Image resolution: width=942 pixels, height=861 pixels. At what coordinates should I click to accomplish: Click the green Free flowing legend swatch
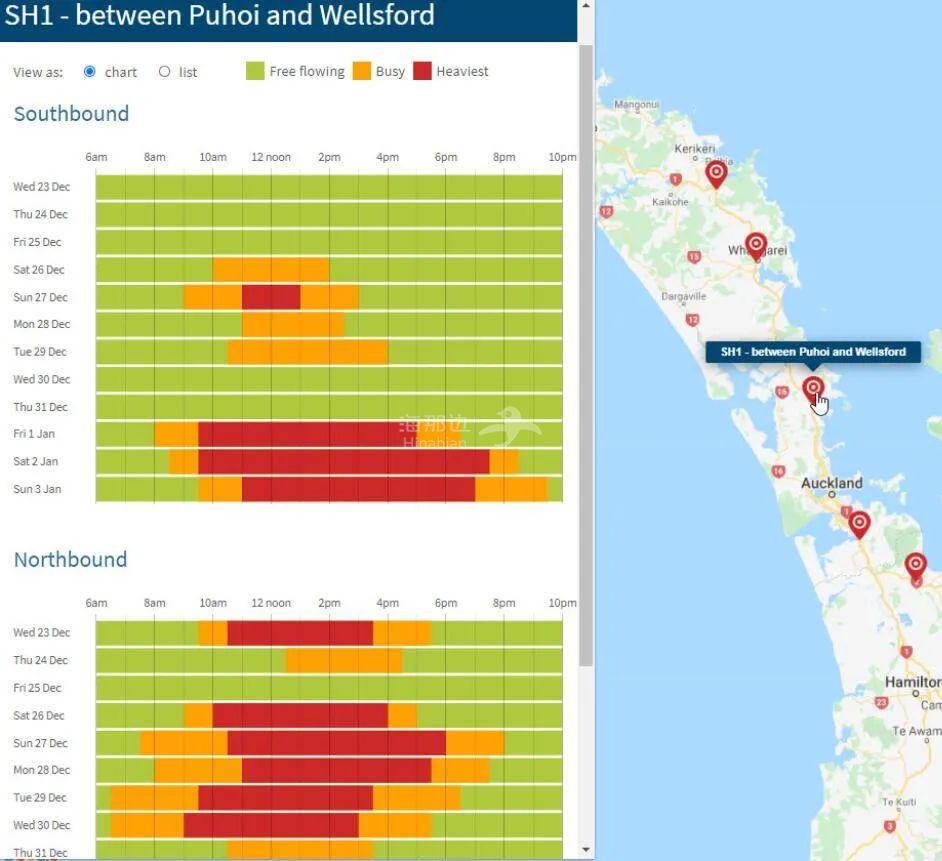[x=255, y=71]
